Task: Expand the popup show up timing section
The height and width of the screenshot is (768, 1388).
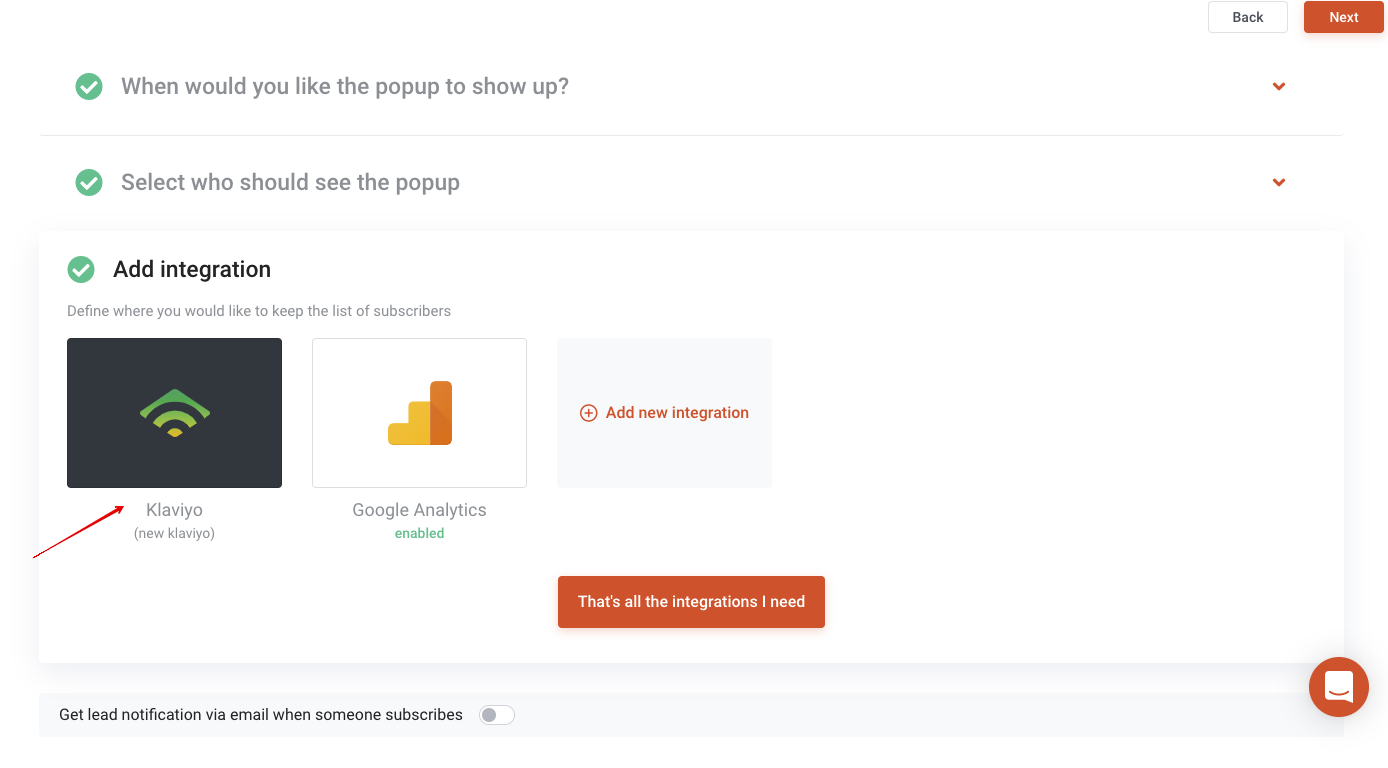Action: pos(1279,87)
